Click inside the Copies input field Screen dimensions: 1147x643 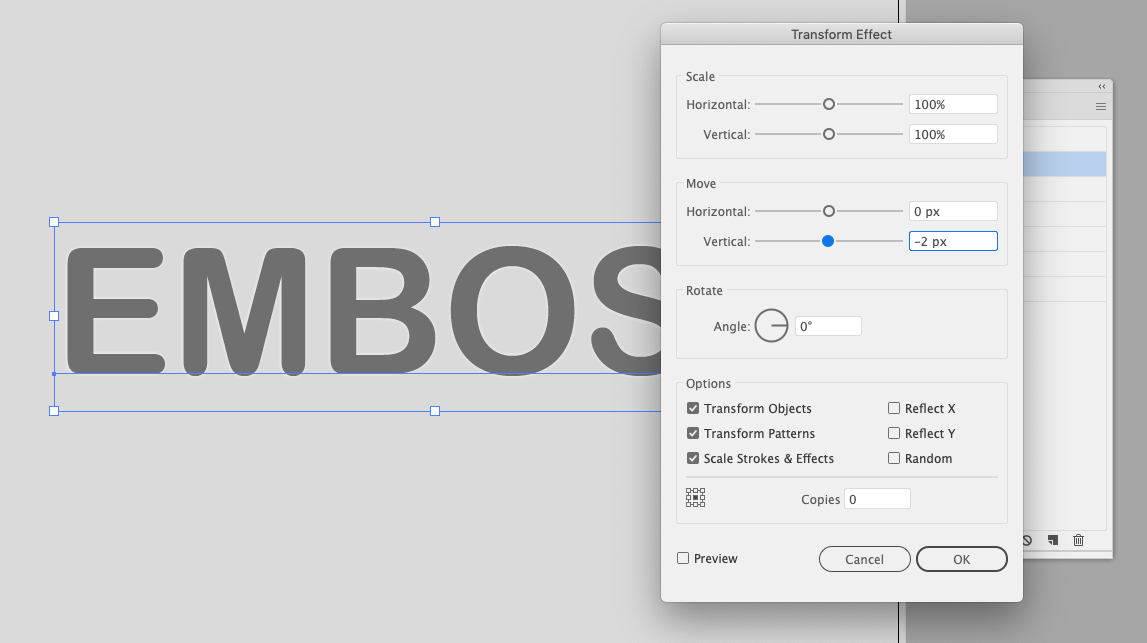click(x=876, y=498)
